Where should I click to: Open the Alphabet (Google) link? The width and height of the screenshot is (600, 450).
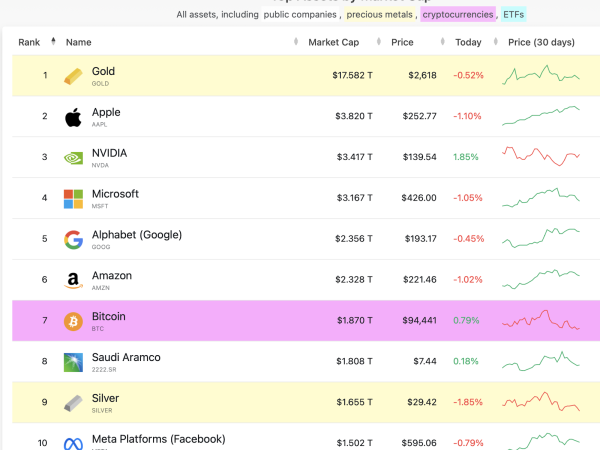(137, 235)
